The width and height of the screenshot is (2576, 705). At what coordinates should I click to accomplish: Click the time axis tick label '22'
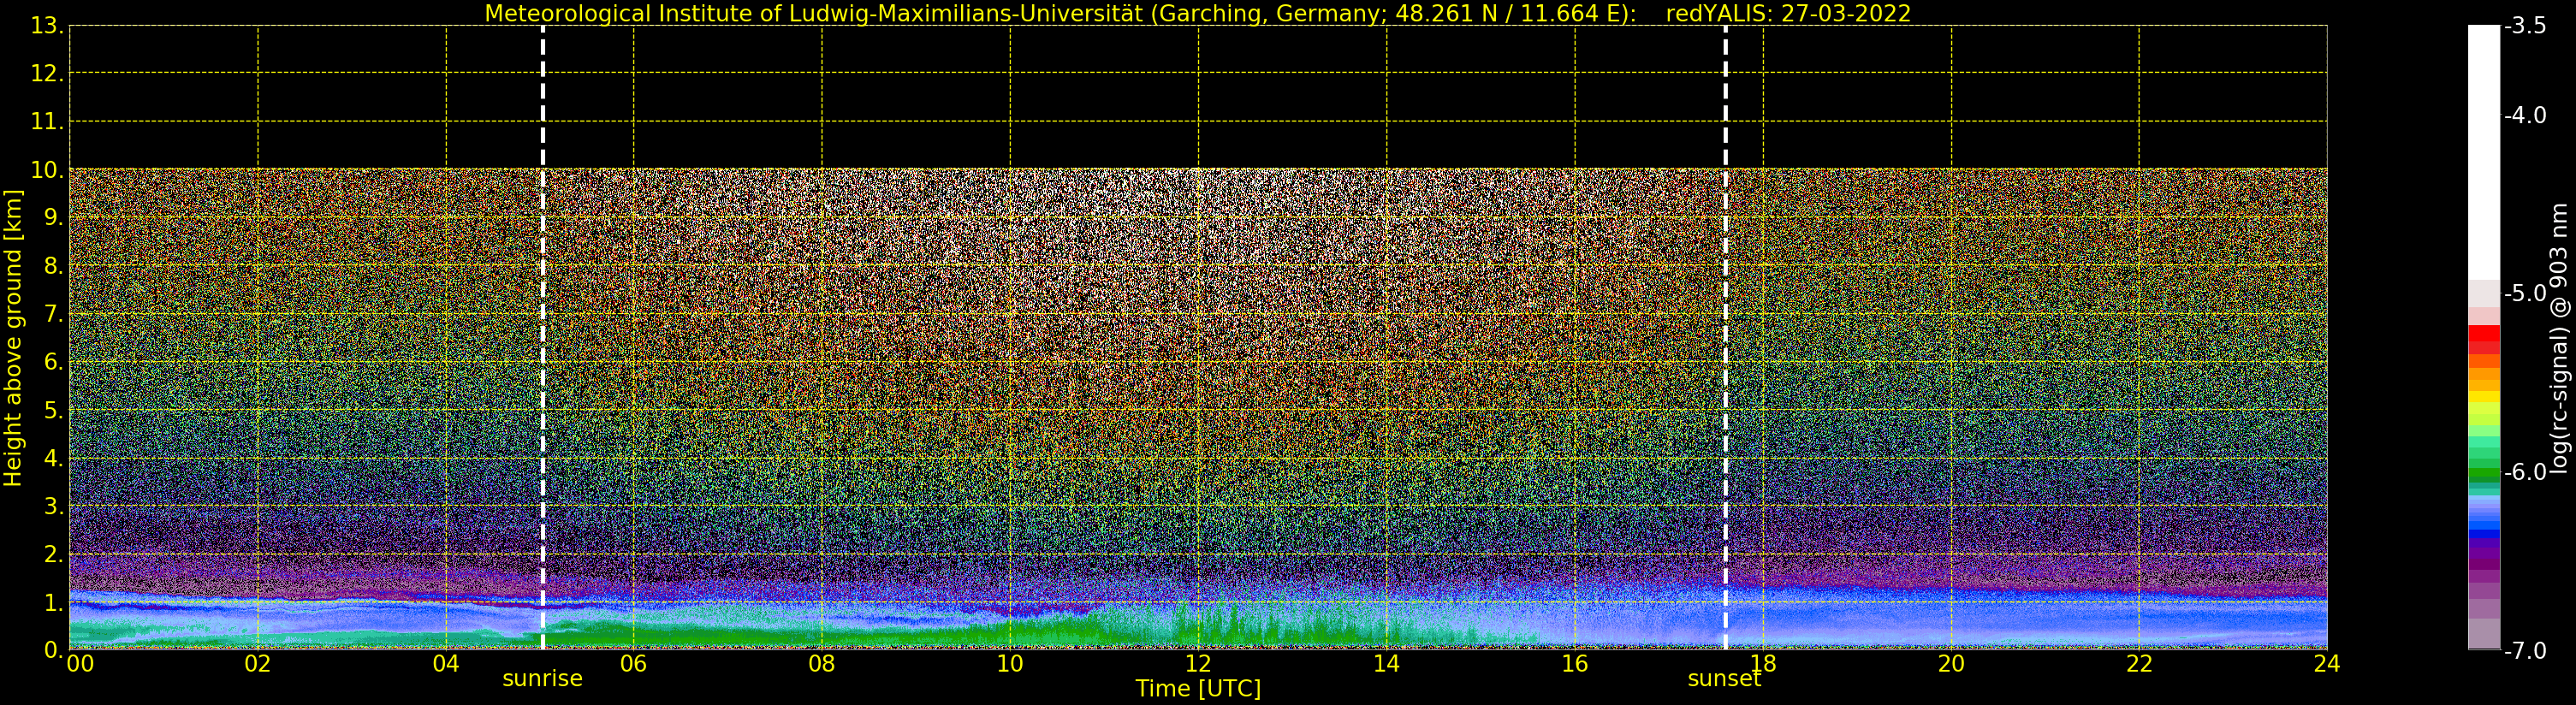coord(2139,664)
